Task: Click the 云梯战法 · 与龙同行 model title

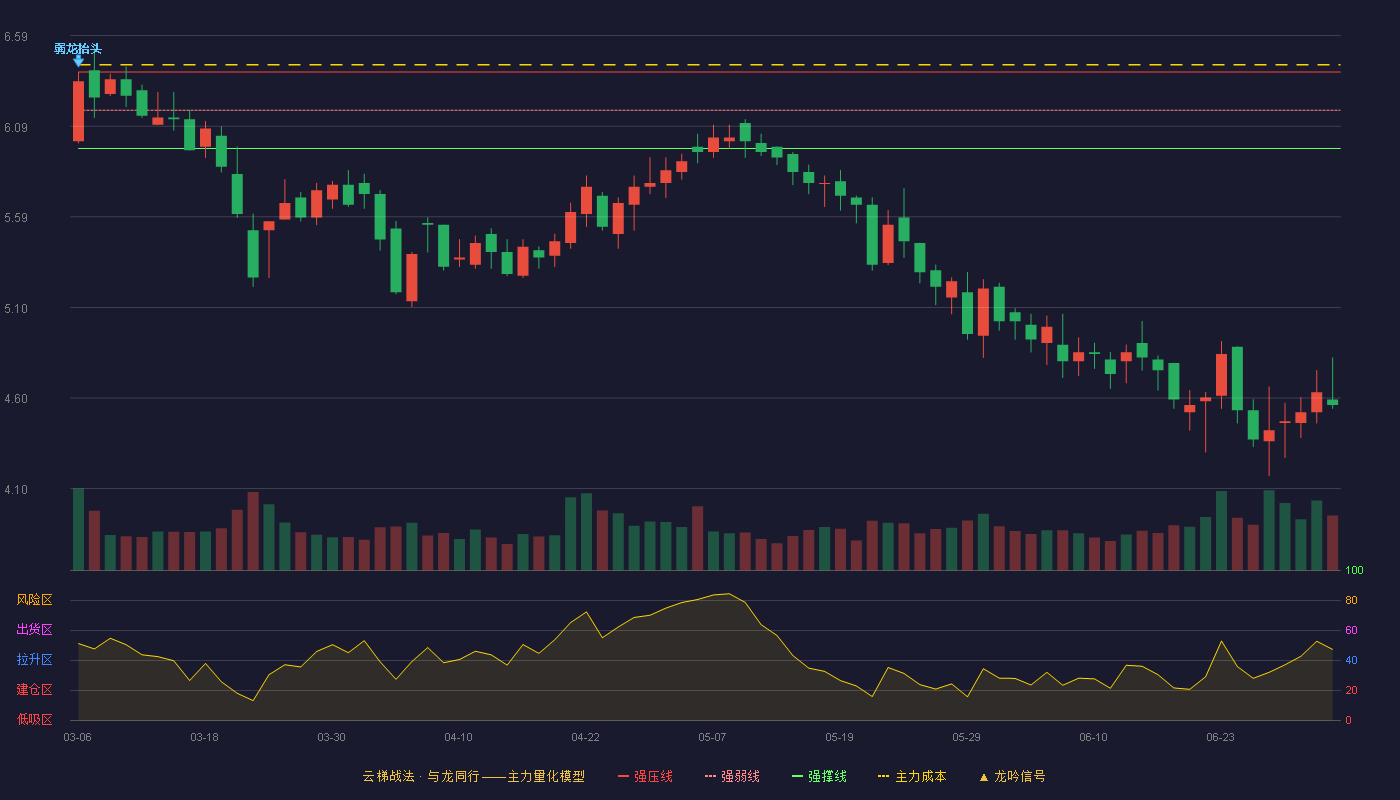Action: click(x=474, y=776)
